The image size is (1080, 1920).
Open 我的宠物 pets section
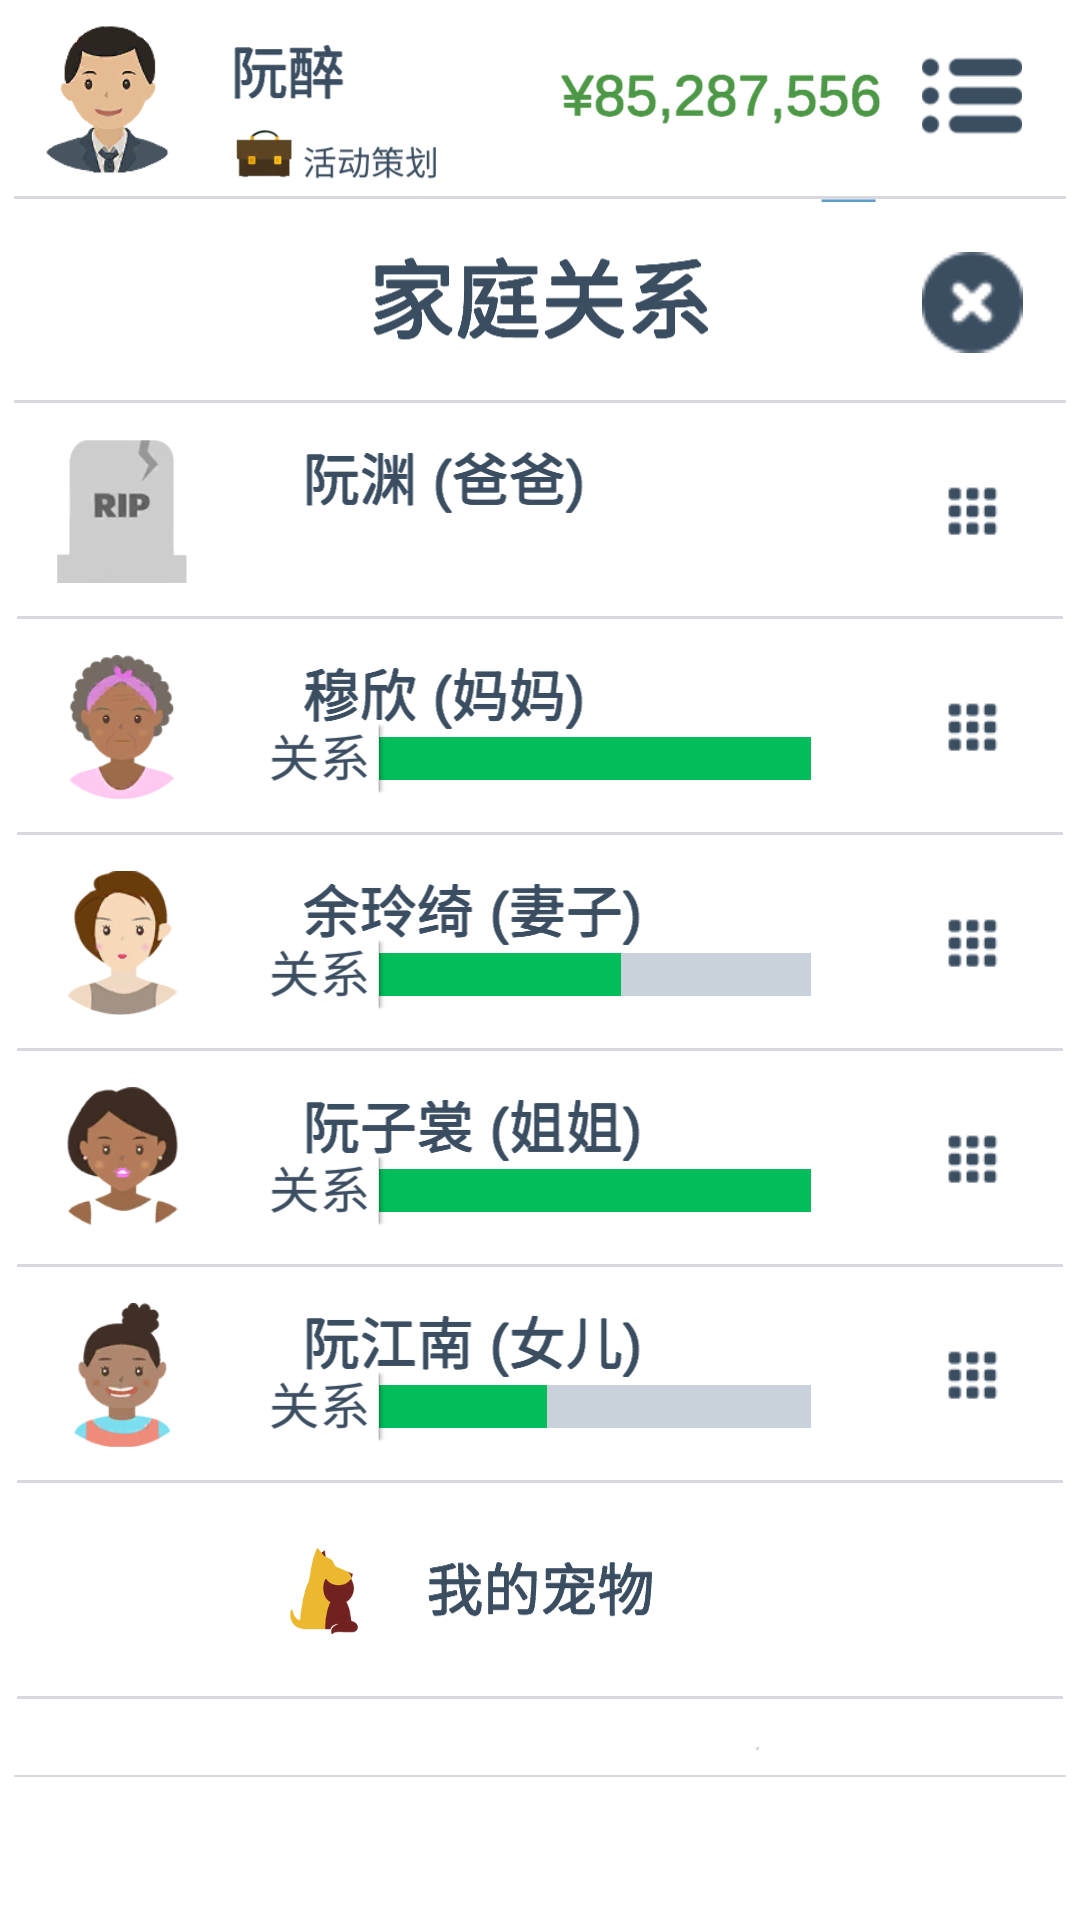click(x=540, y=1590)
